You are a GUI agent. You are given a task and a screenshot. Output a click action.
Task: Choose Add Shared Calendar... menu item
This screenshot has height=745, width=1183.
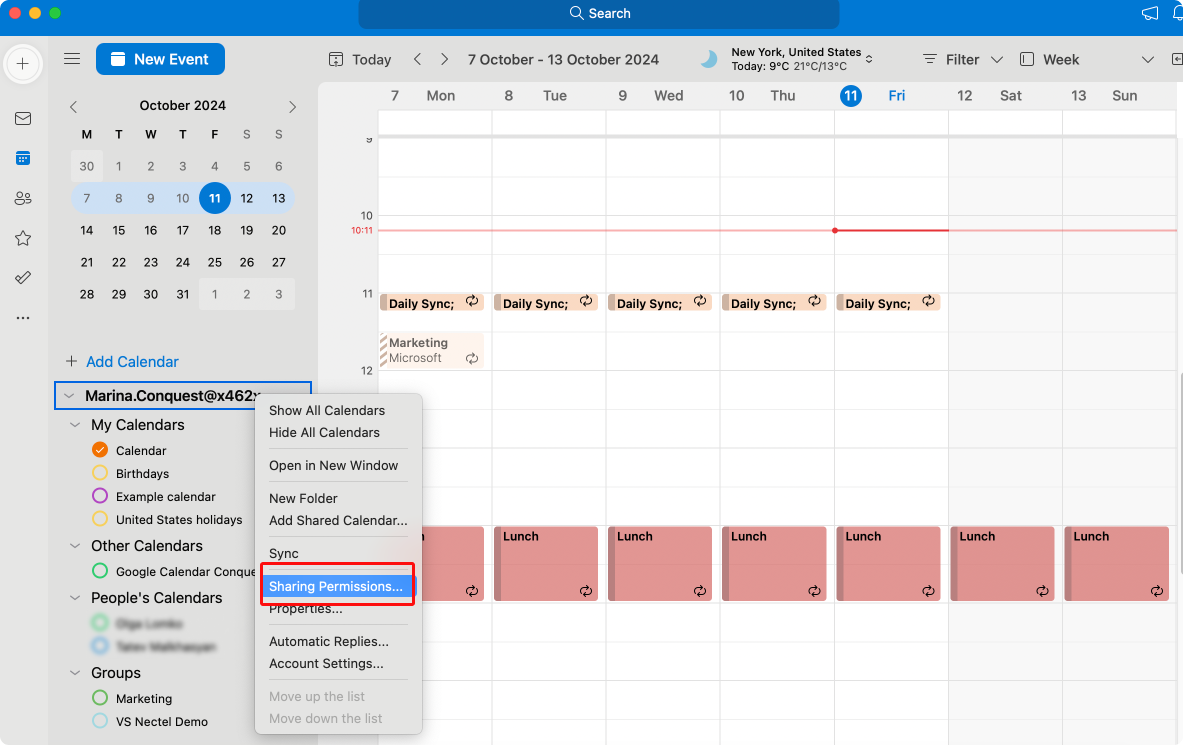pyautogui.click(x=338, y=520)
